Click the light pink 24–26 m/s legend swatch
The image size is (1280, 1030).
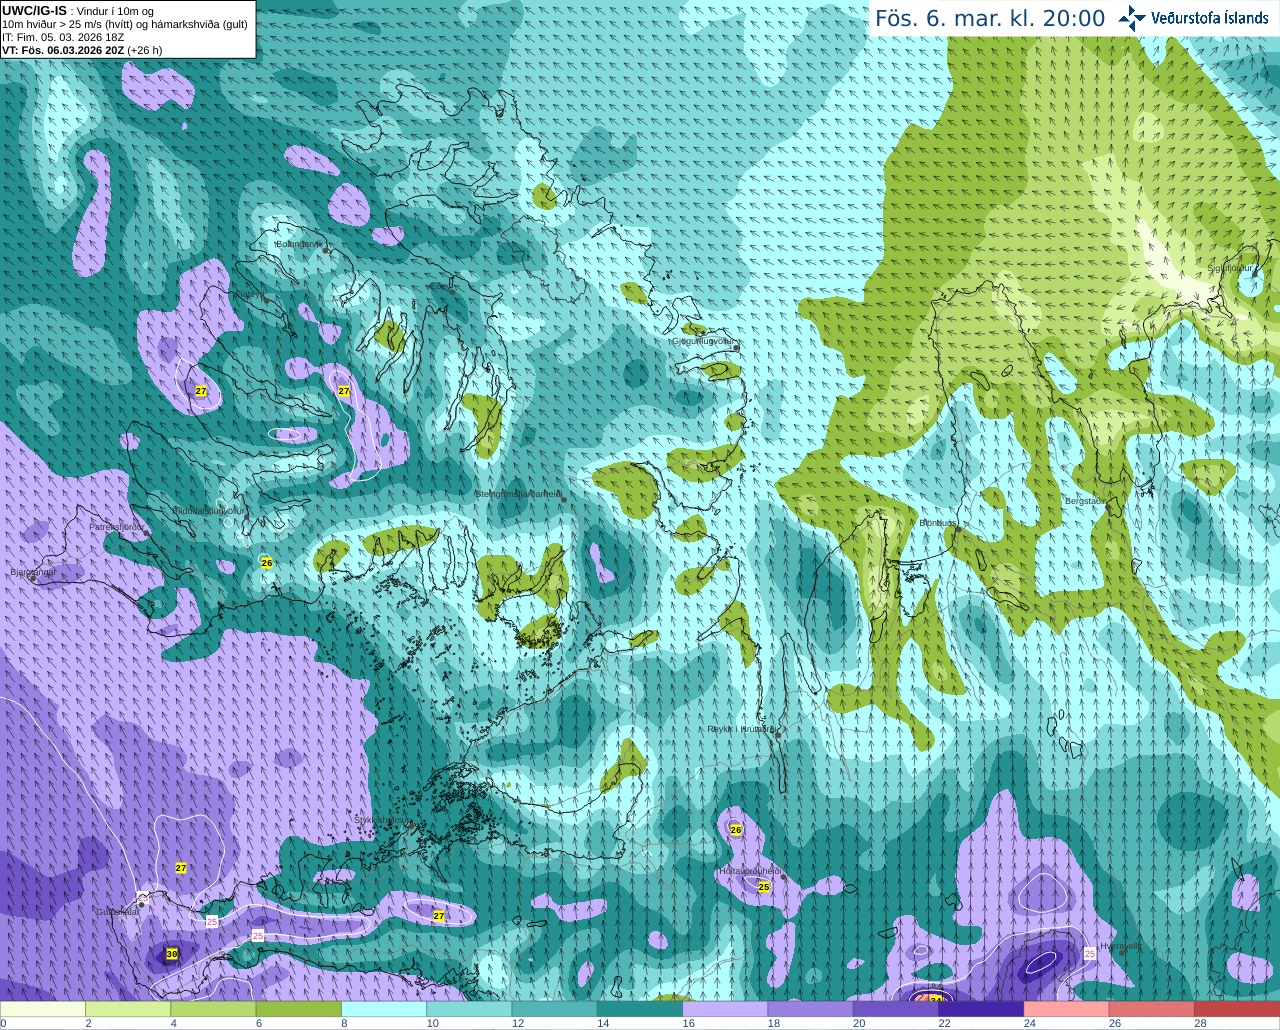[x=1067, y=1009]
